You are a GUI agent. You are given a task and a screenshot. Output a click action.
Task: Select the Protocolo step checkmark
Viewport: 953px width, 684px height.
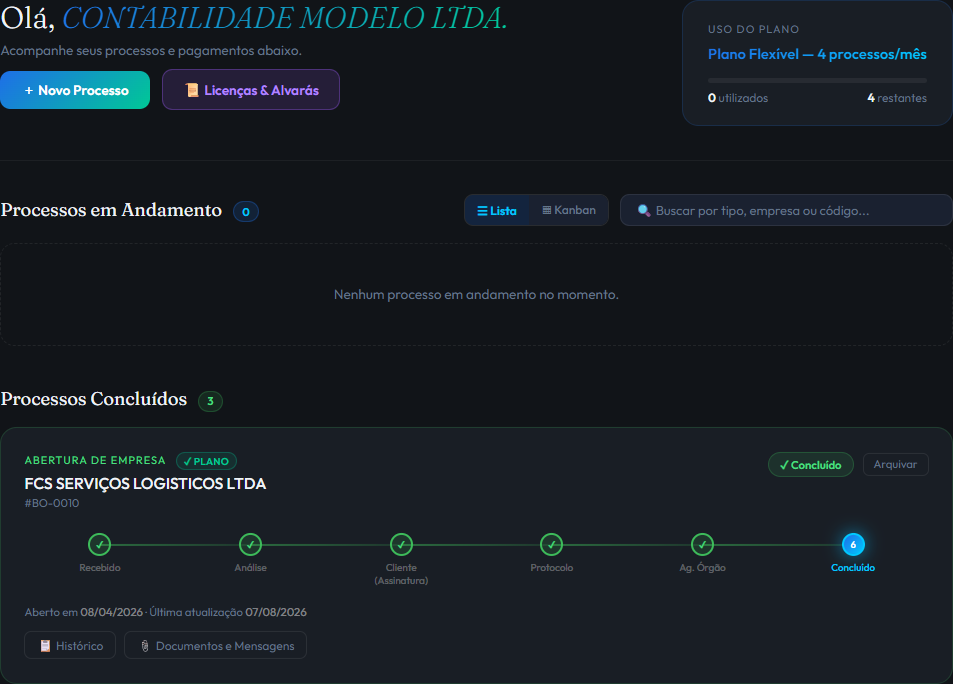pos(551,545)
